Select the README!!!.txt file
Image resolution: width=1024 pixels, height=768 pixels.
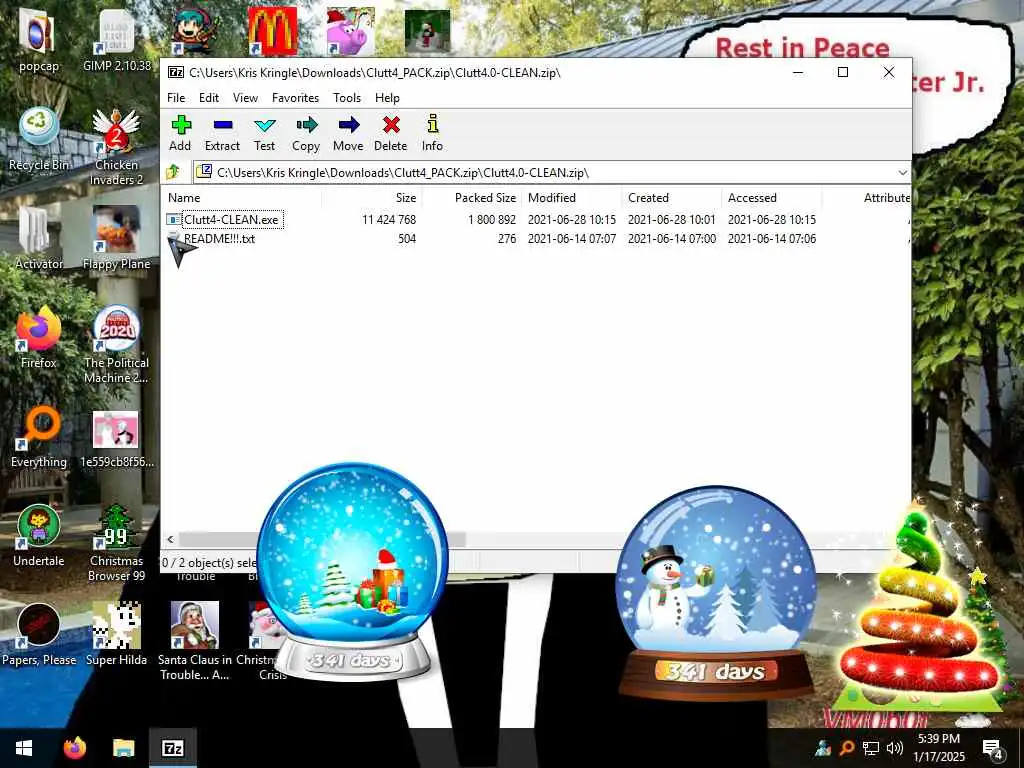coord(219,239)
